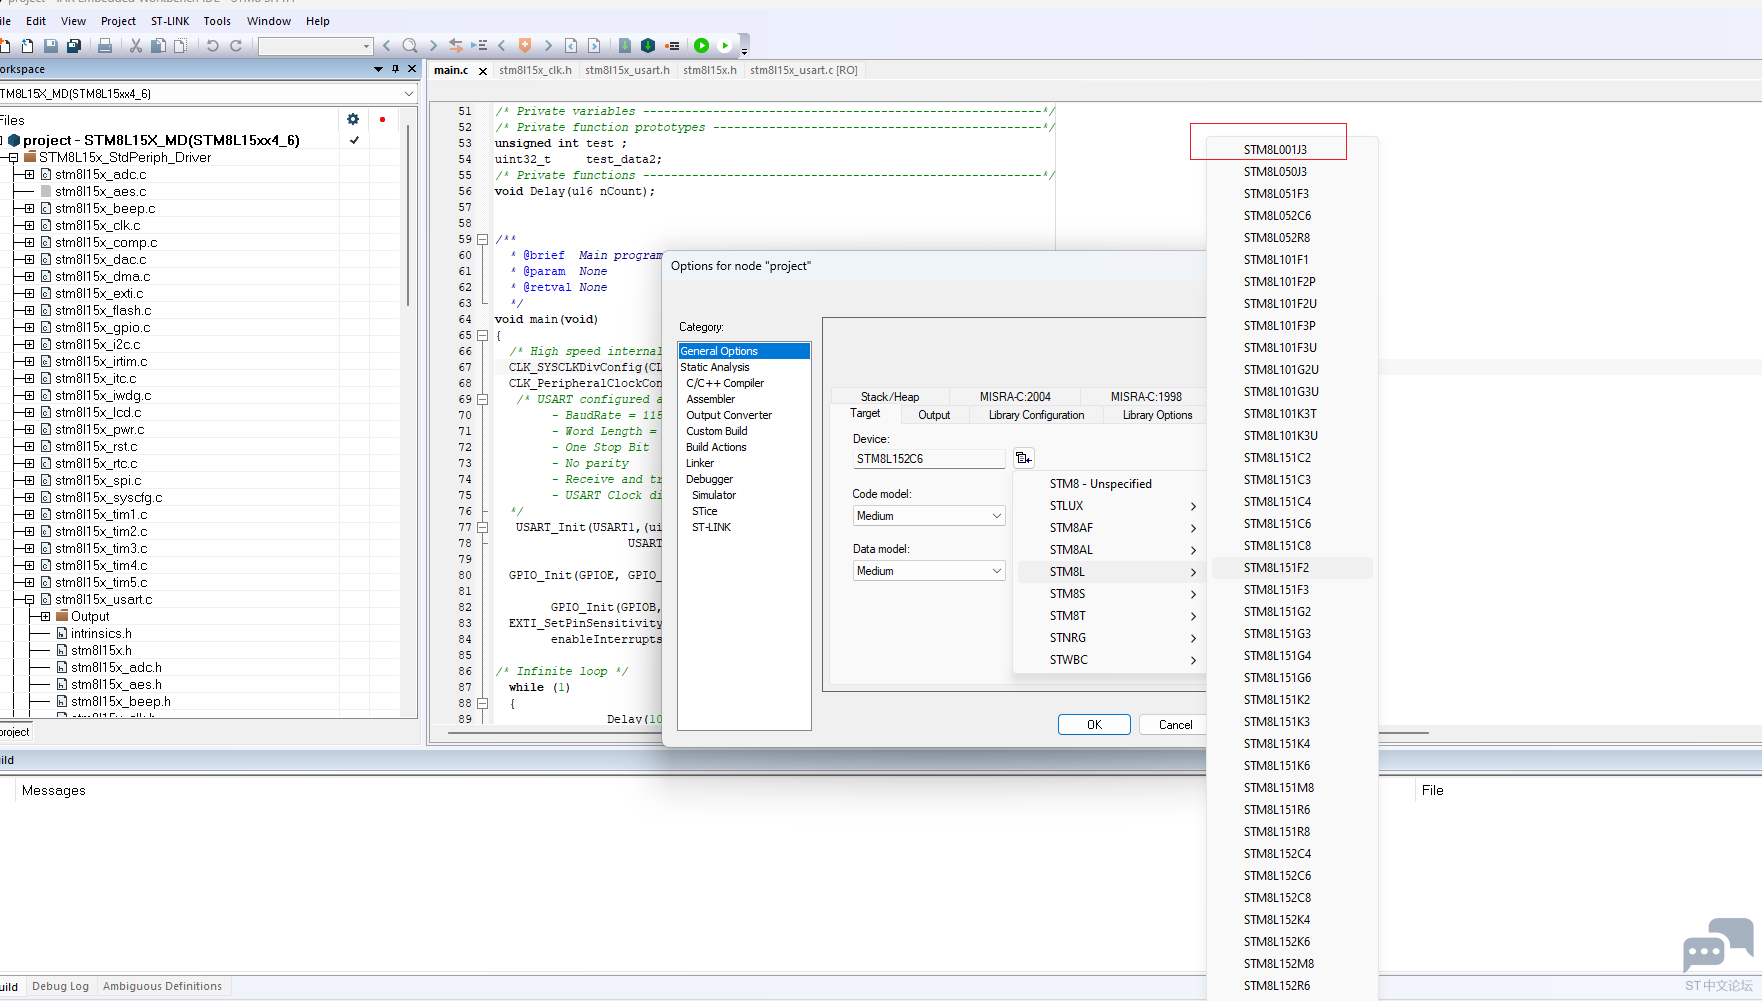Click the device selection icon beside Device field
Image resolution: width=1762 pixels, height=1001 pixels.
pyautogui.click(x=1023, y=457)
